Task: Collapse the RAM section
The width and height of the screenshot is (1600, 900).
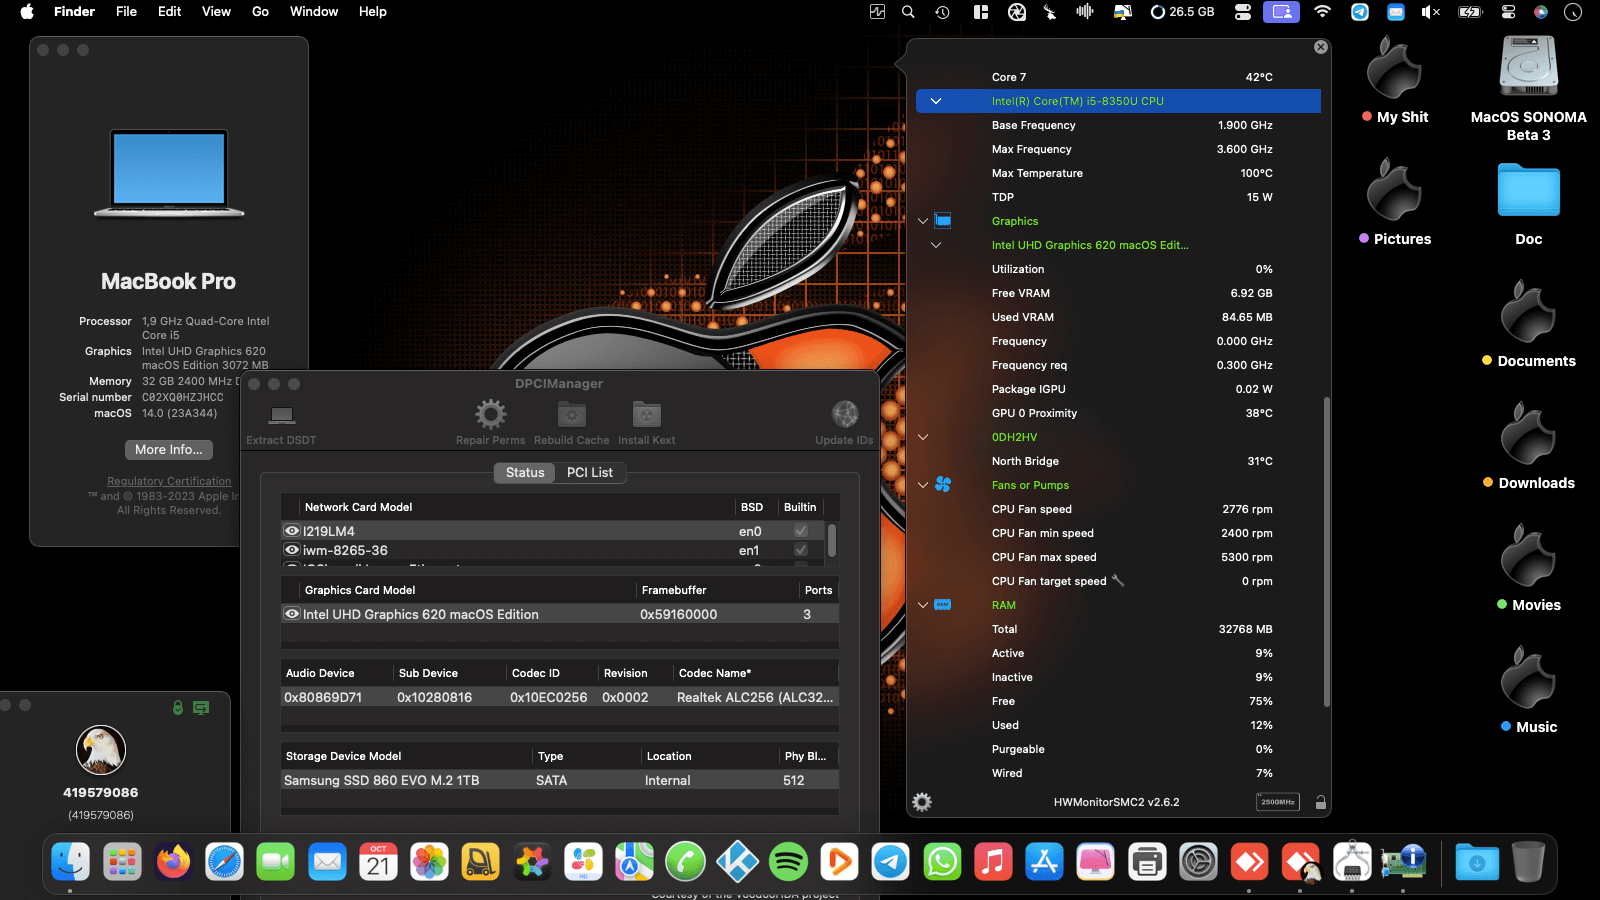Action: coord(923,605)
